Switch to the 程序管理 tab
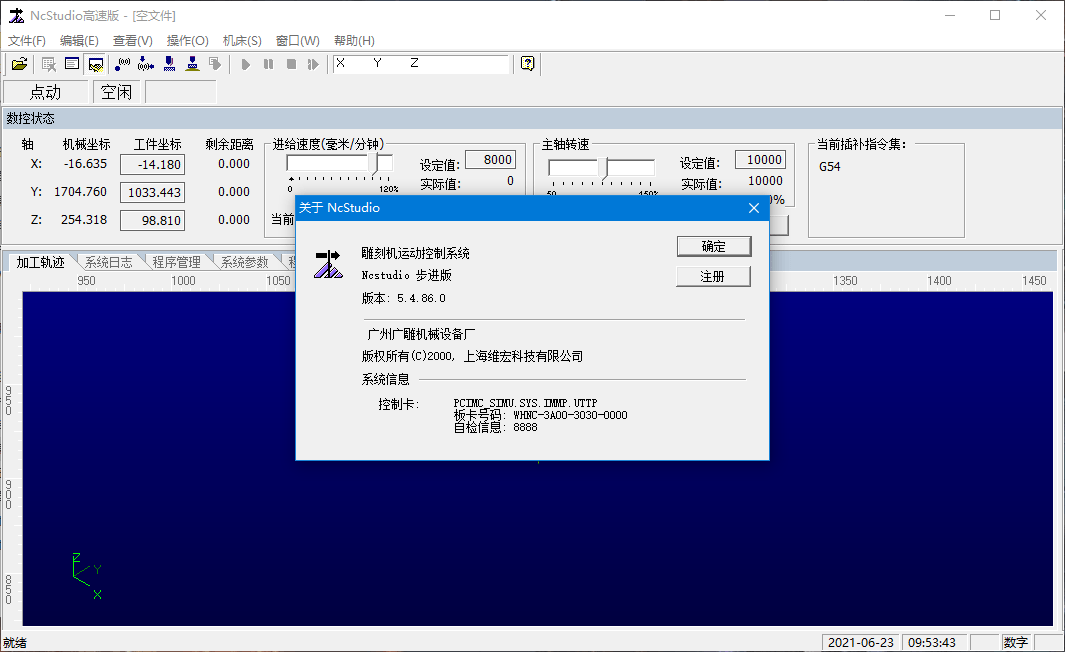The height and width of the screenshot is (652, 1065). coord(177,262)
